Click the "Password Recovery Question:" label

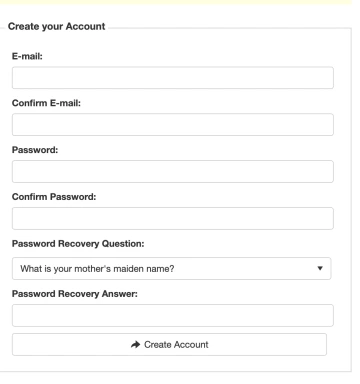coord(78,244)
